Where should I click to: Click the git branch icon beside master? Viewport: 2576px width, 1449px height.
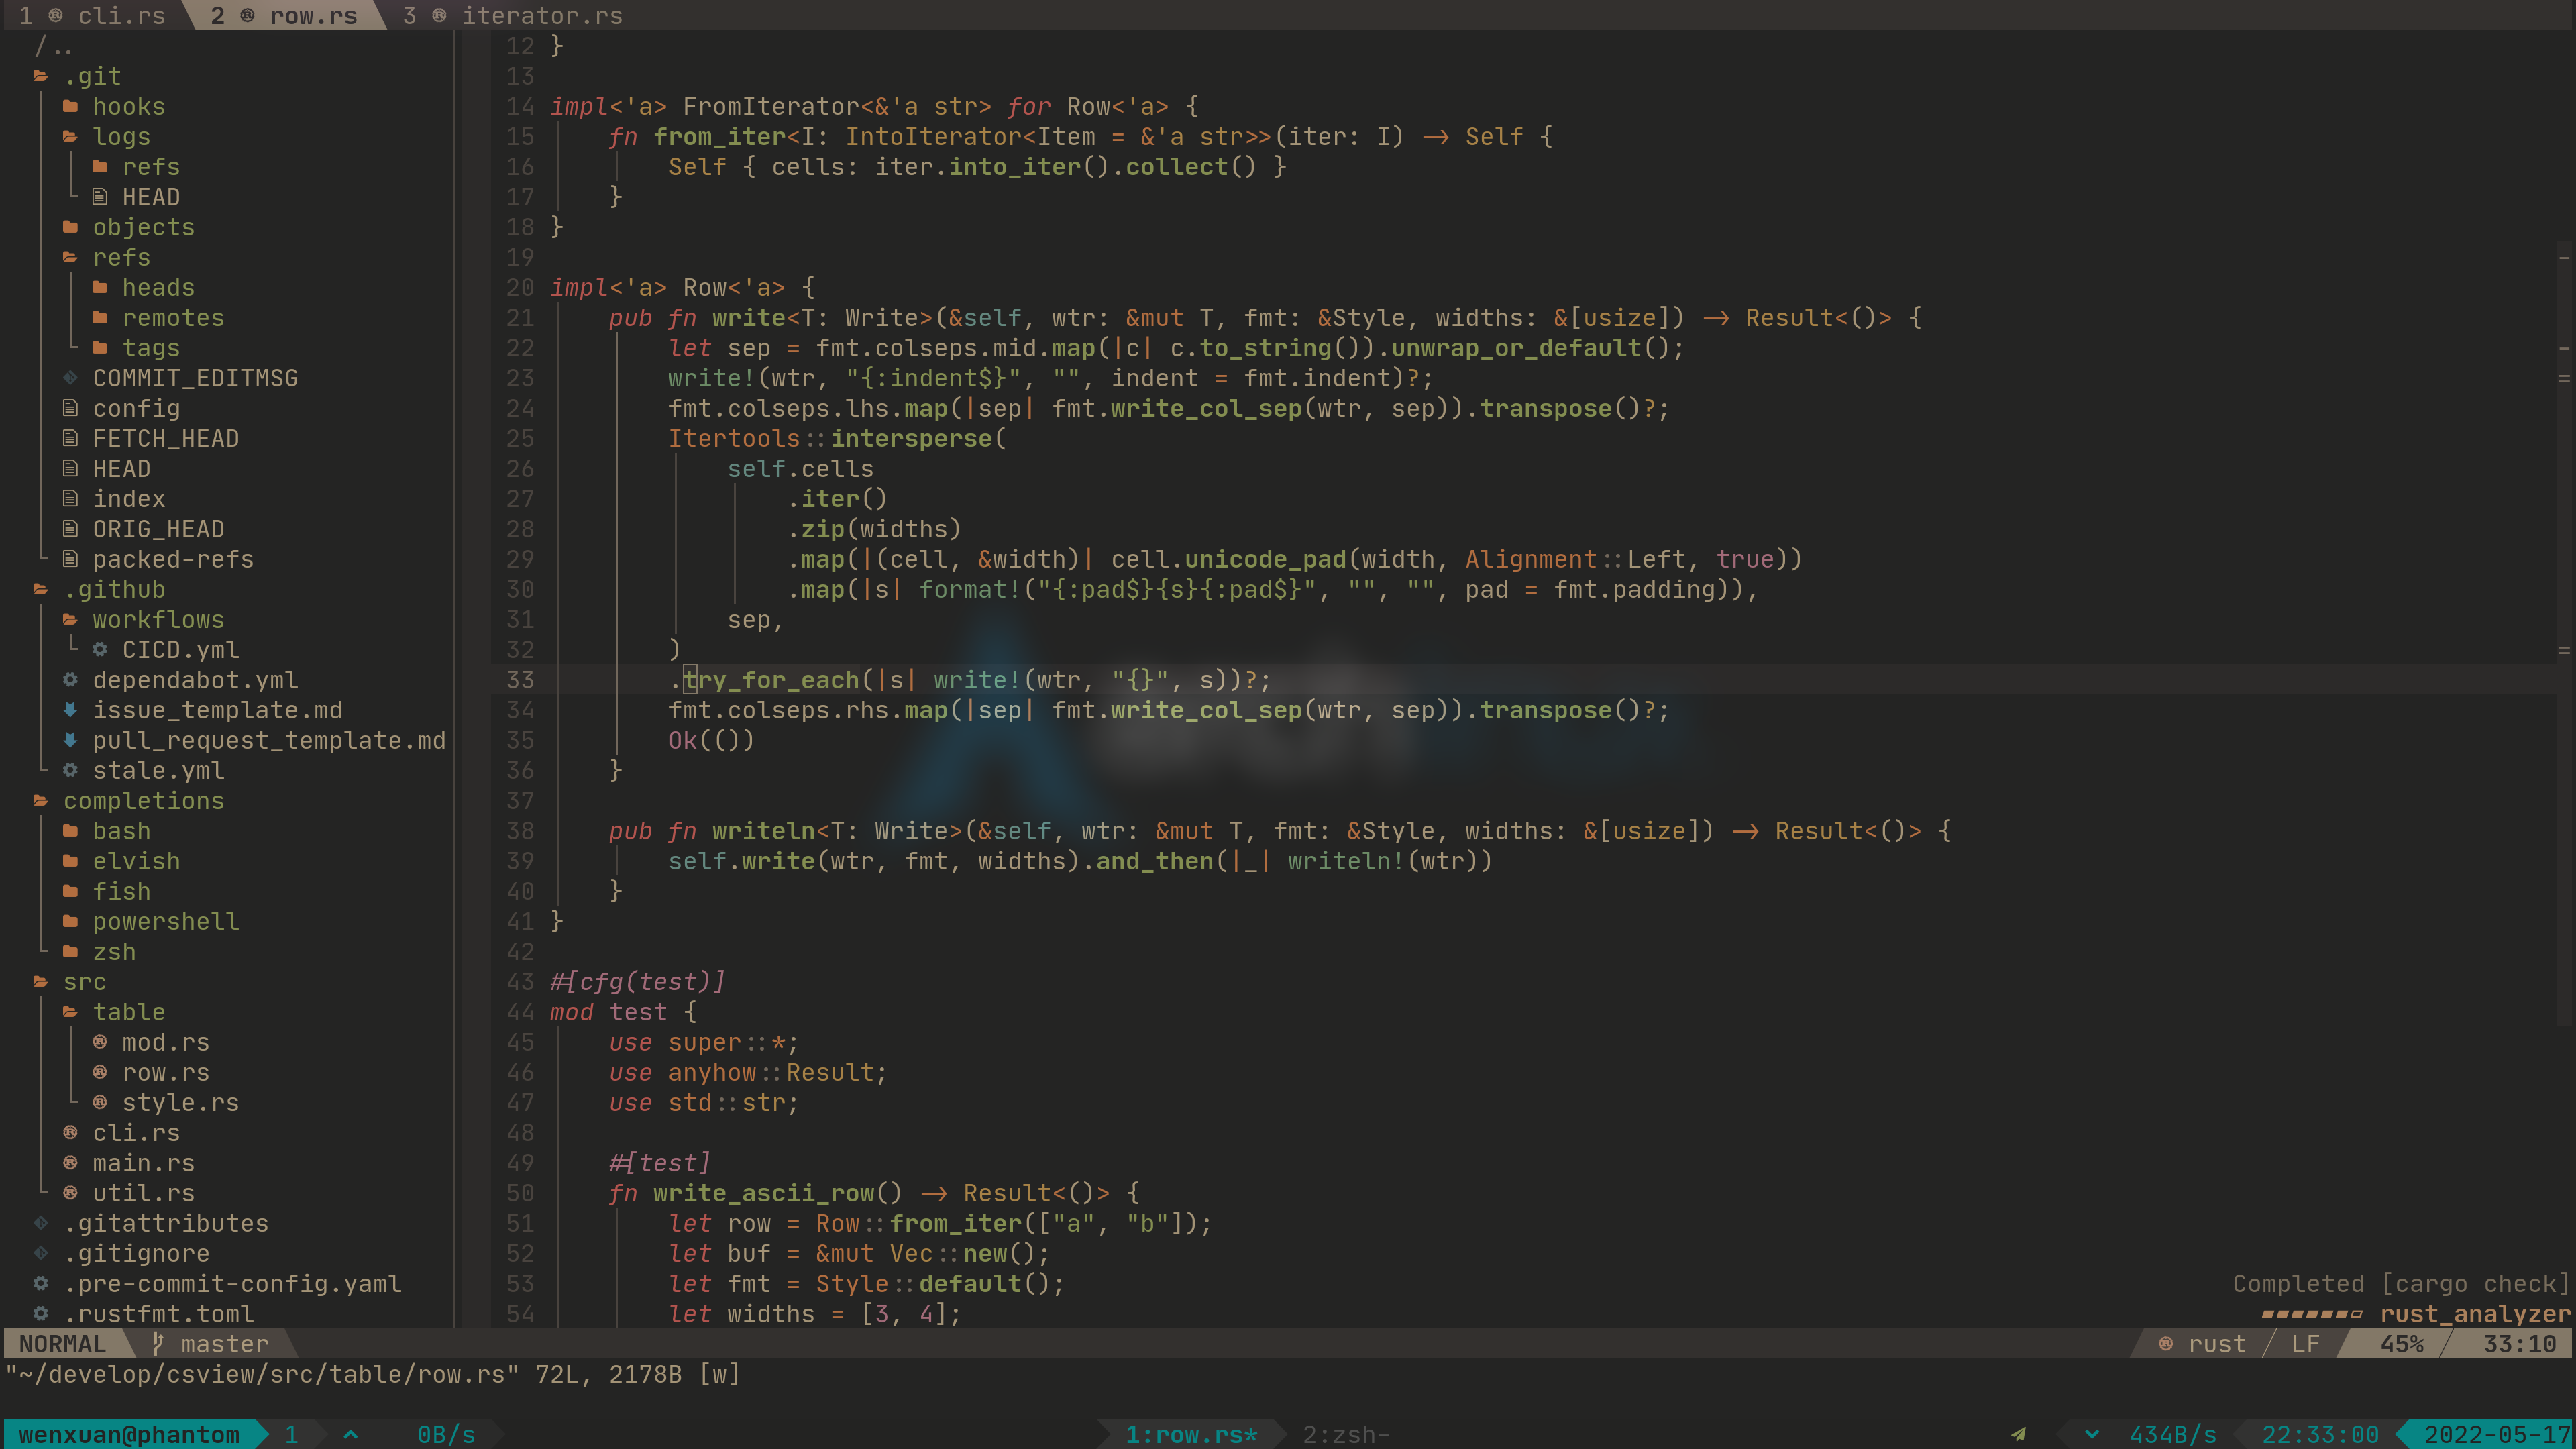pyautogui.click(x=158, y=1344)
